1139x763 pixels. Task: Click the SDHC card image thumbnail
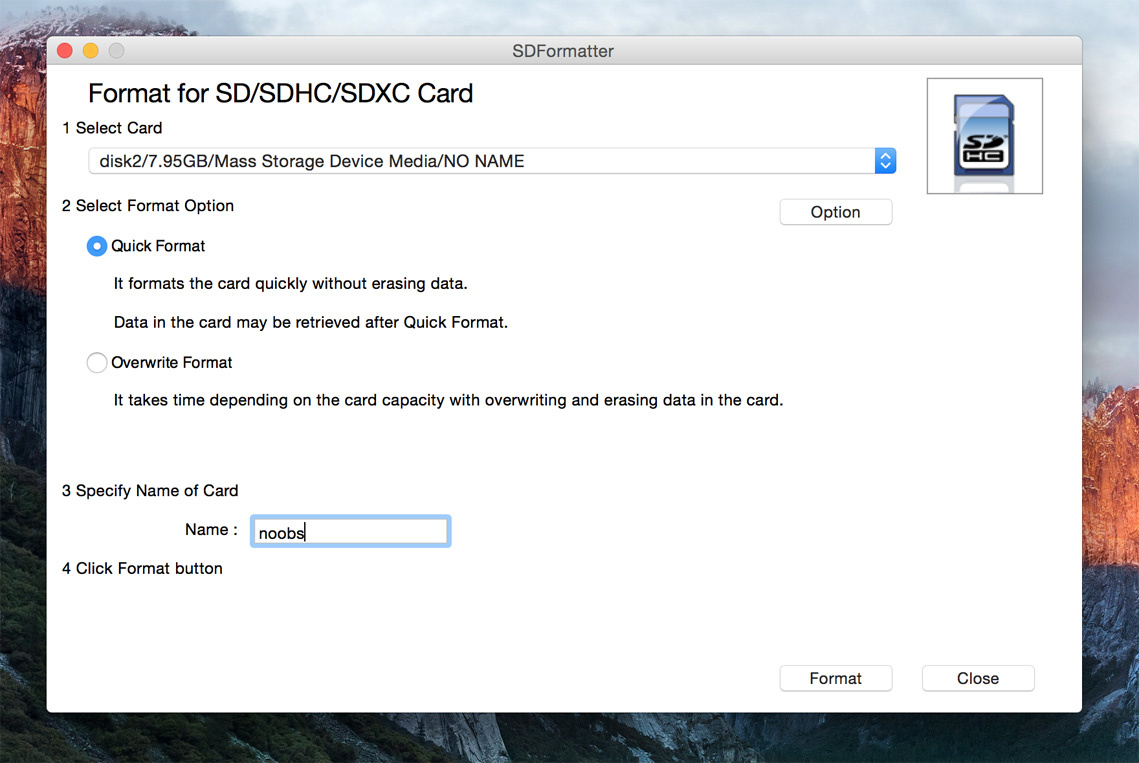(984, 136)
